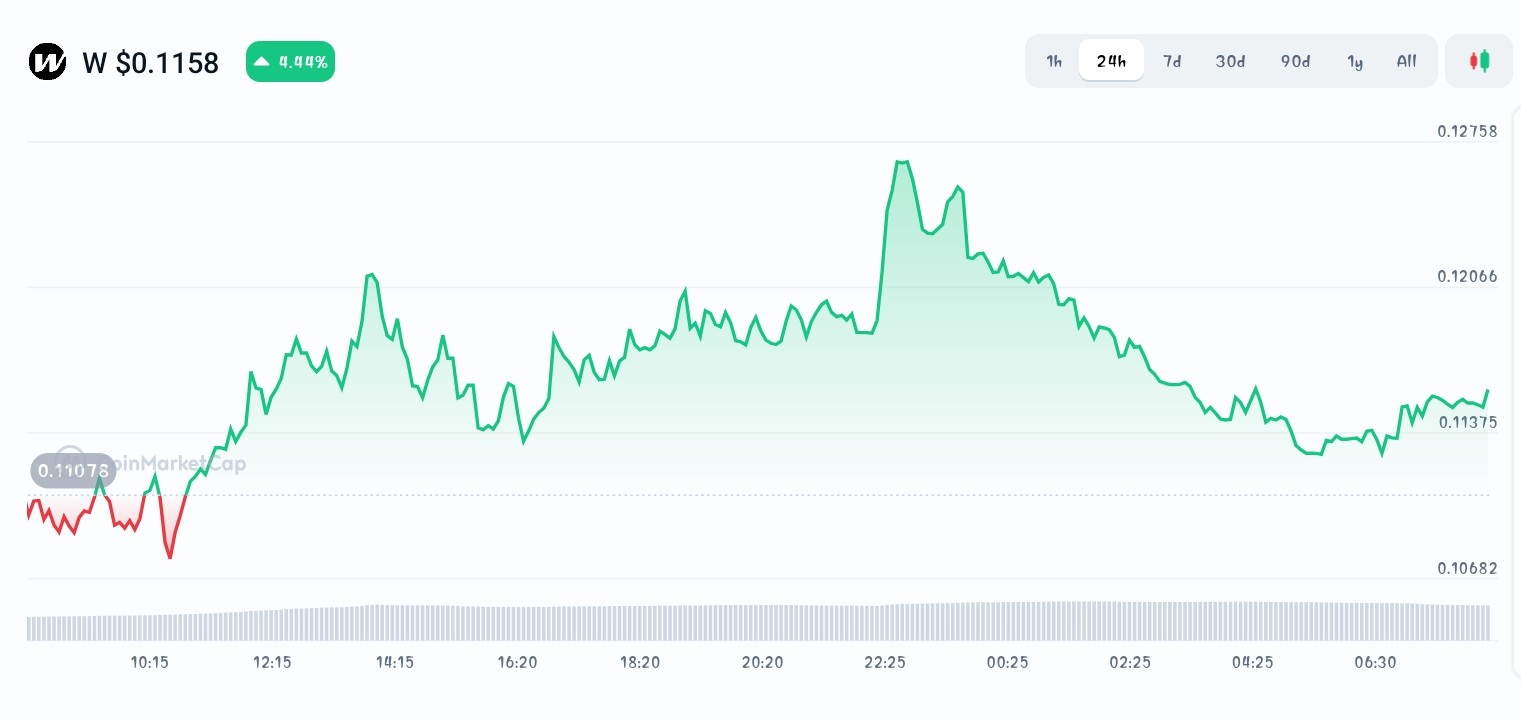1521x720 pixels.
Task: Click the chart peak near 22:25
Action: [x=903, y=162]
